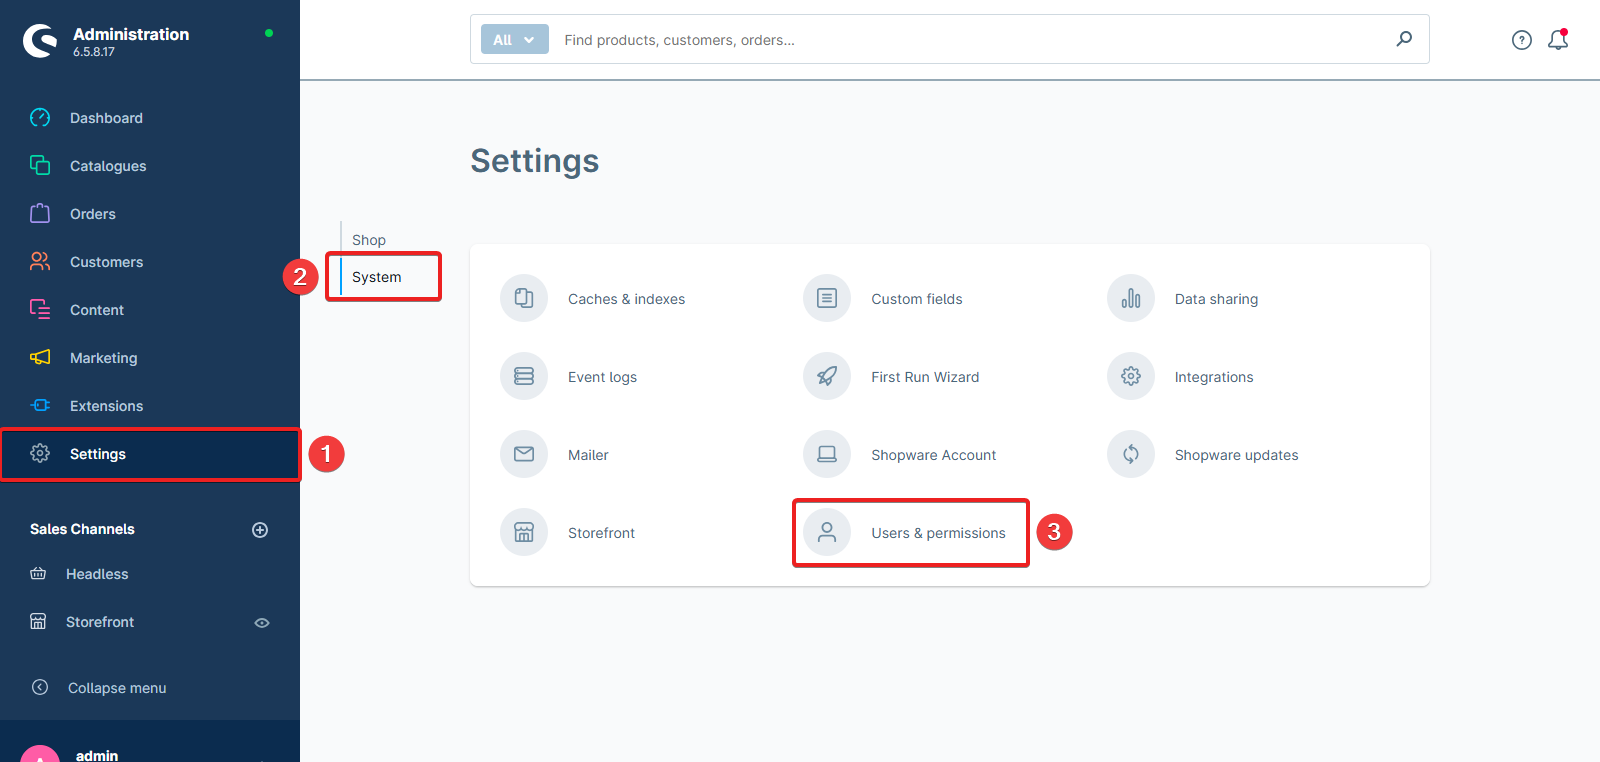Click the notifications bell icon

tap(1557, 40)
